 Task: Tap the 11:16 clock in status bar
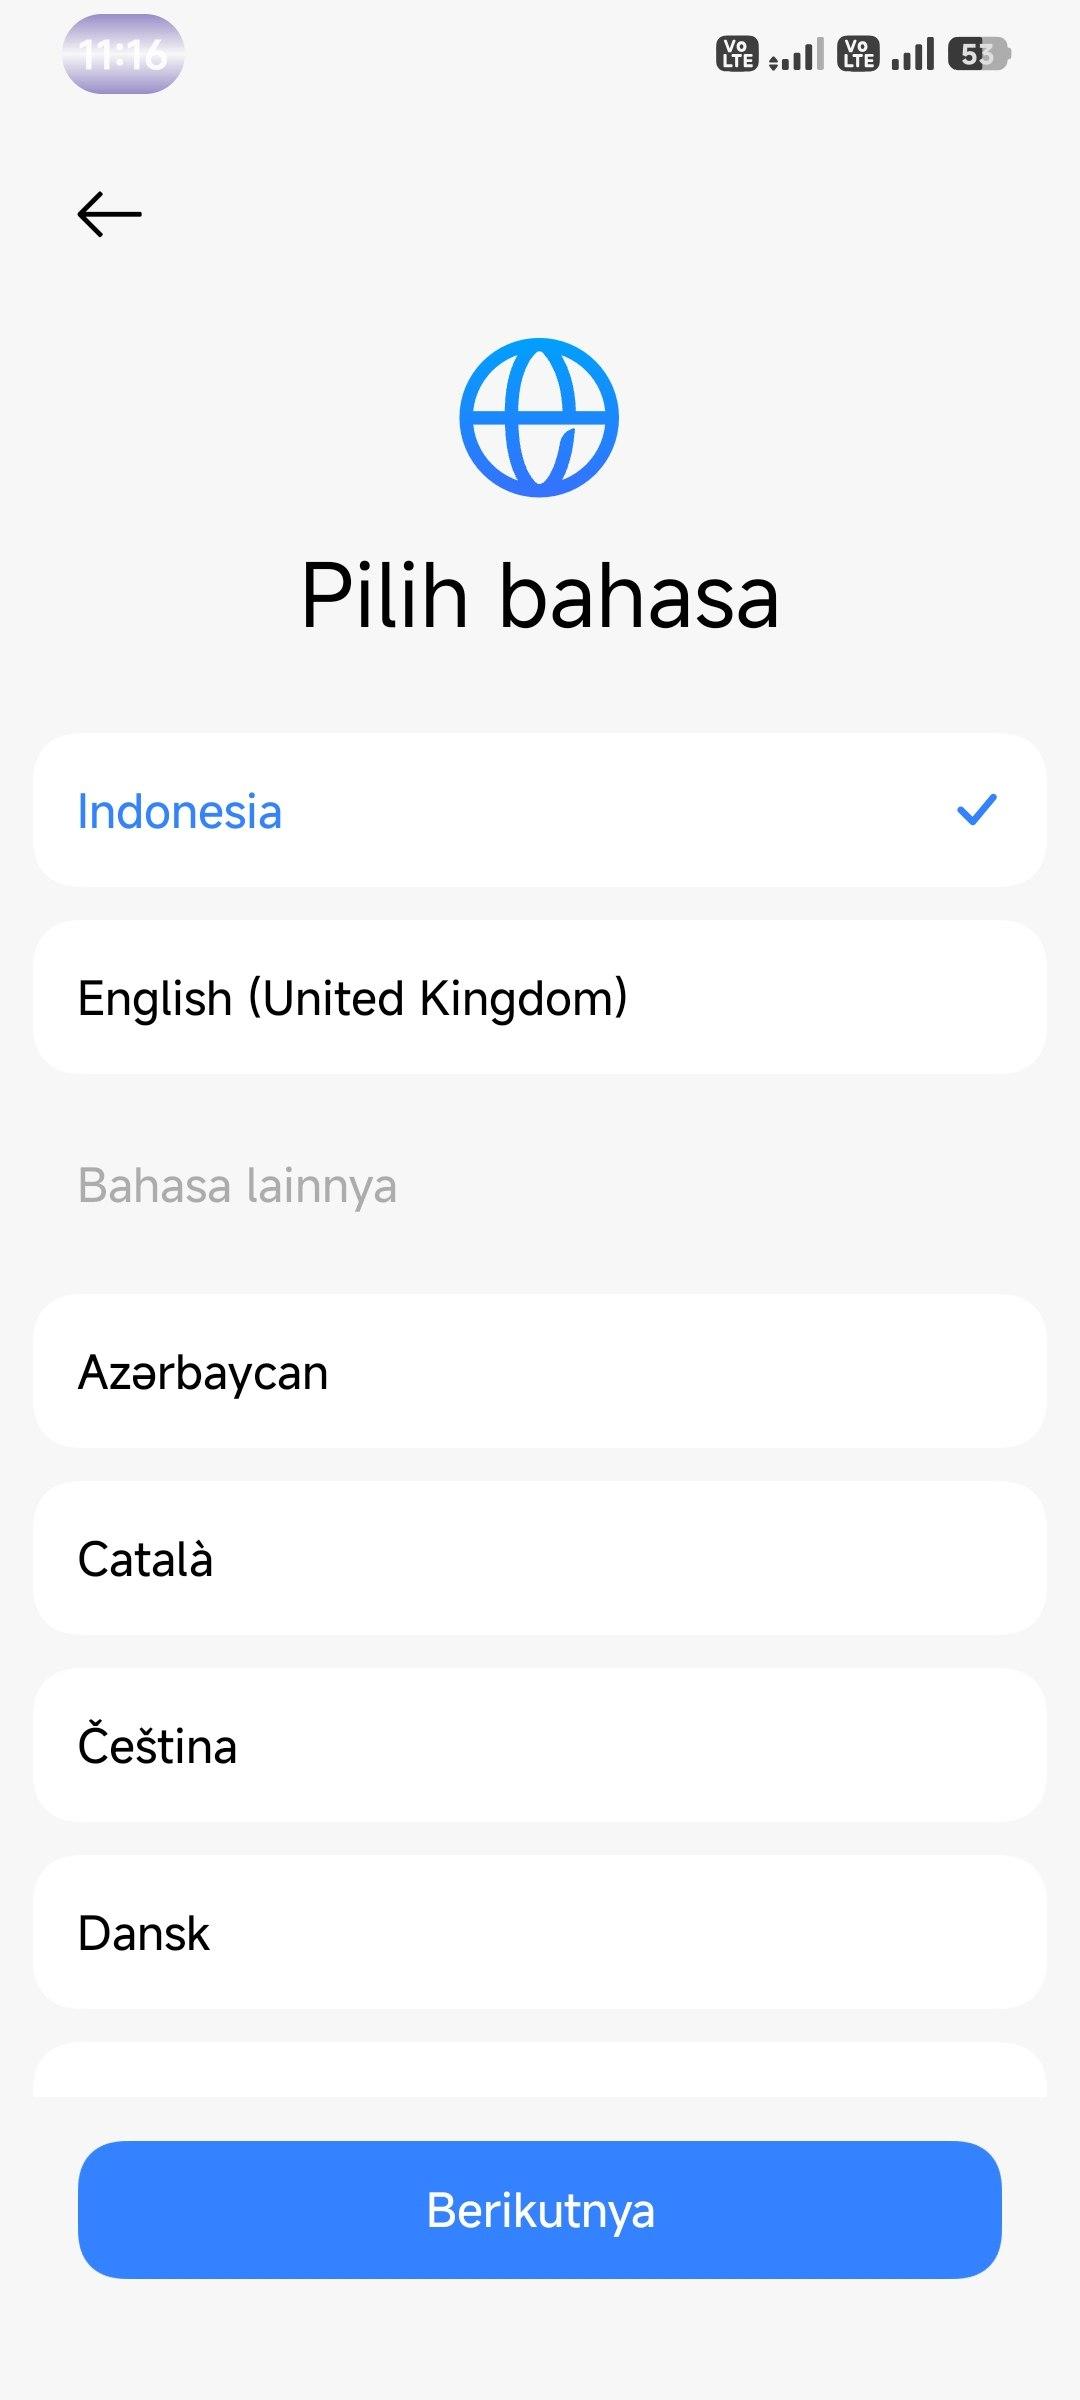pyautogui.click(x=123, y=55)
